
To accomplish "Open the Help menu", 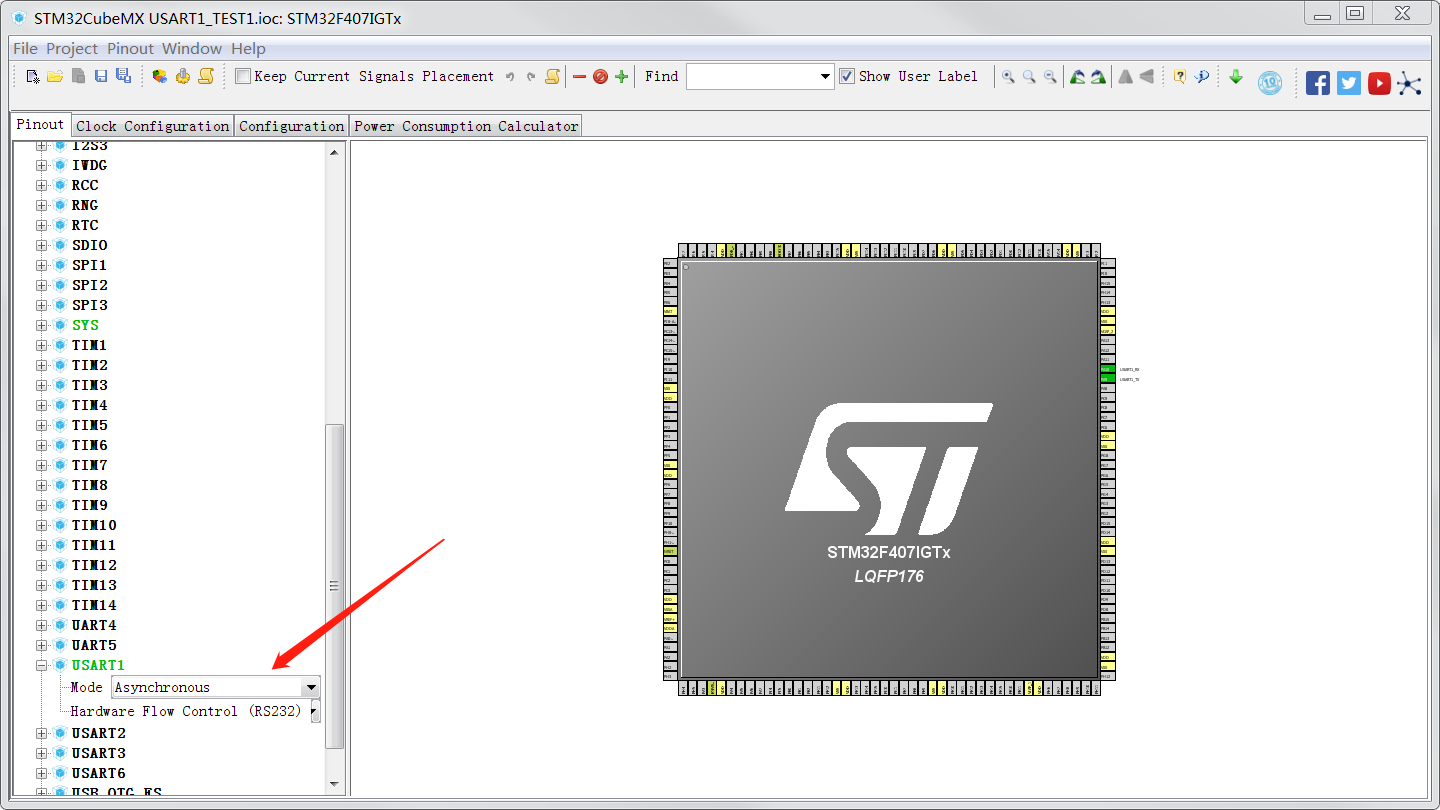I will pos(248,48).
